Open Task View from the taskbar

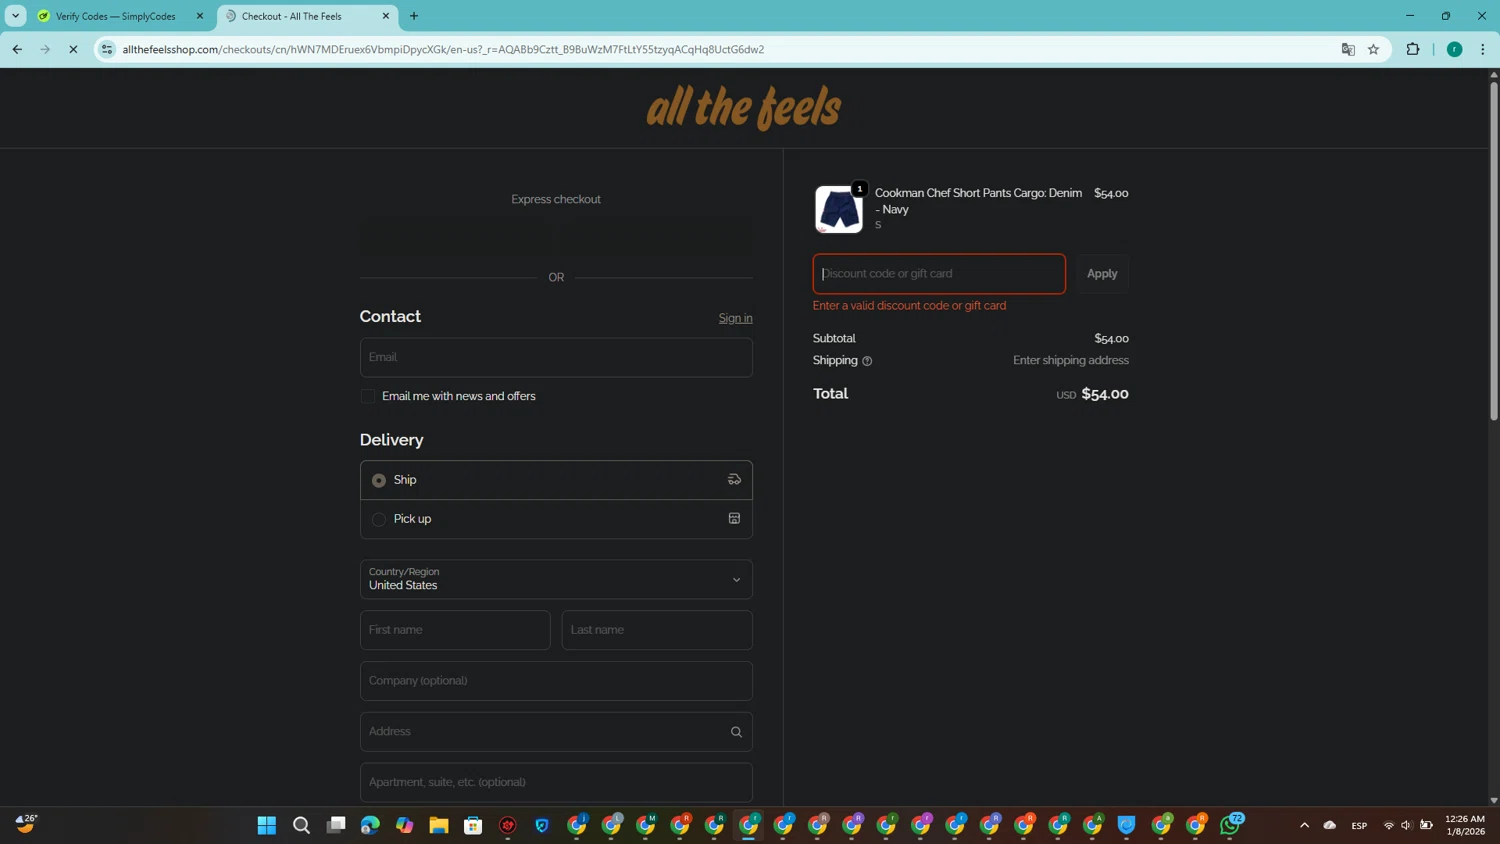(336, 825)
